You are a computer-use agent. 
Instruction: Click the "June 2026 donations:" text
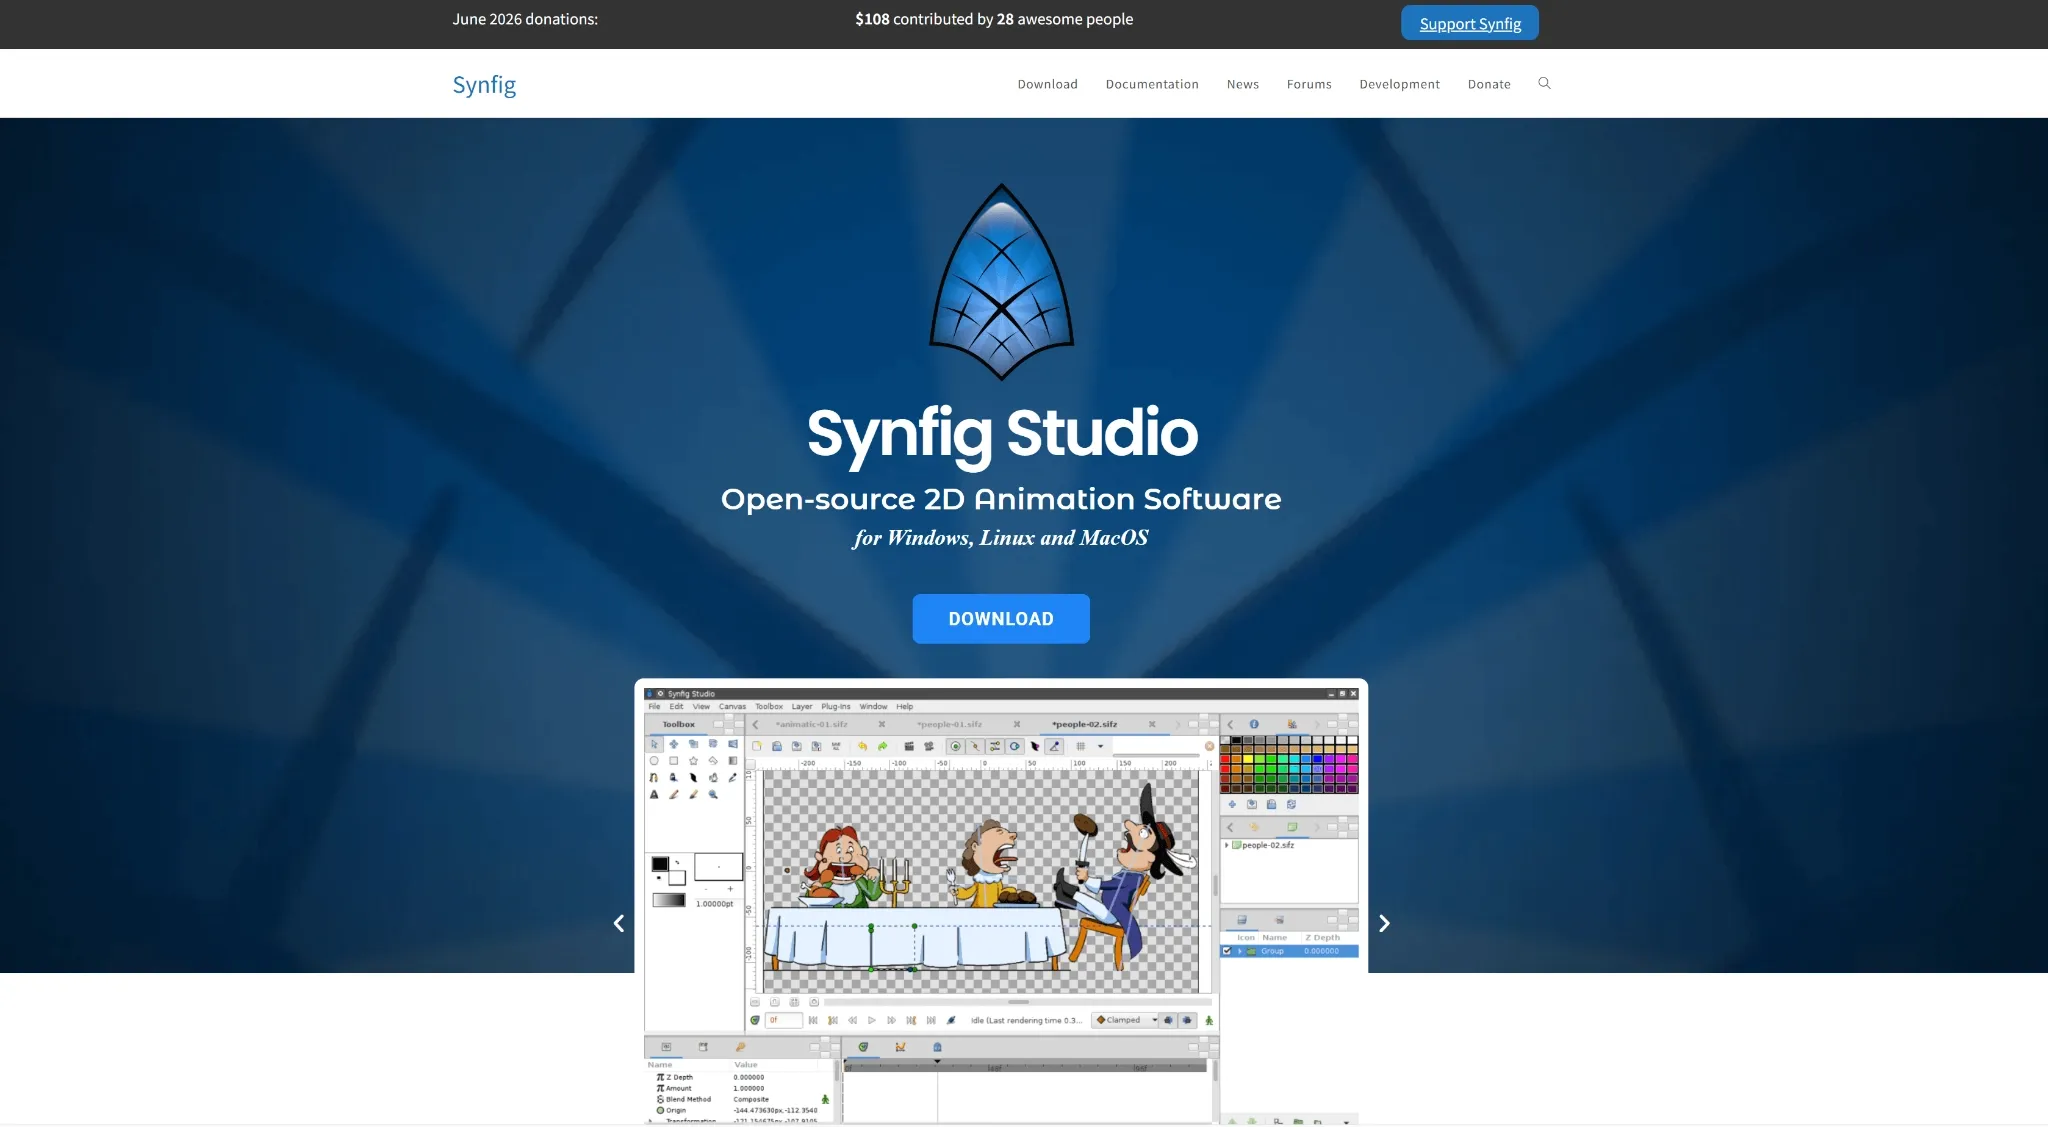[525, 19]
